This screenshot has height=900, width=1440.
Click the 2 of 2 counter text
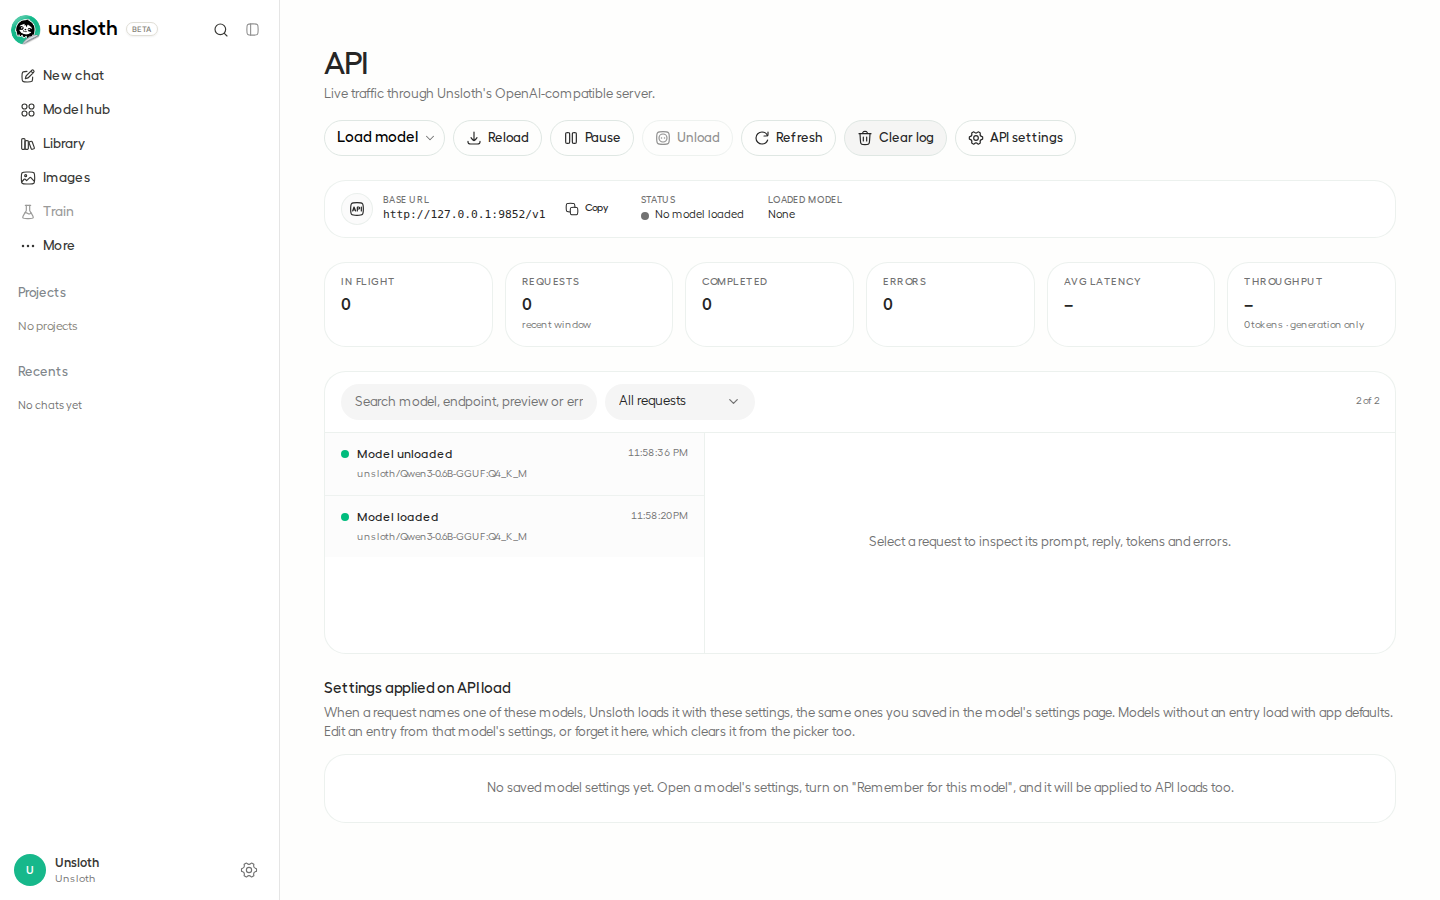[1368, 401]
